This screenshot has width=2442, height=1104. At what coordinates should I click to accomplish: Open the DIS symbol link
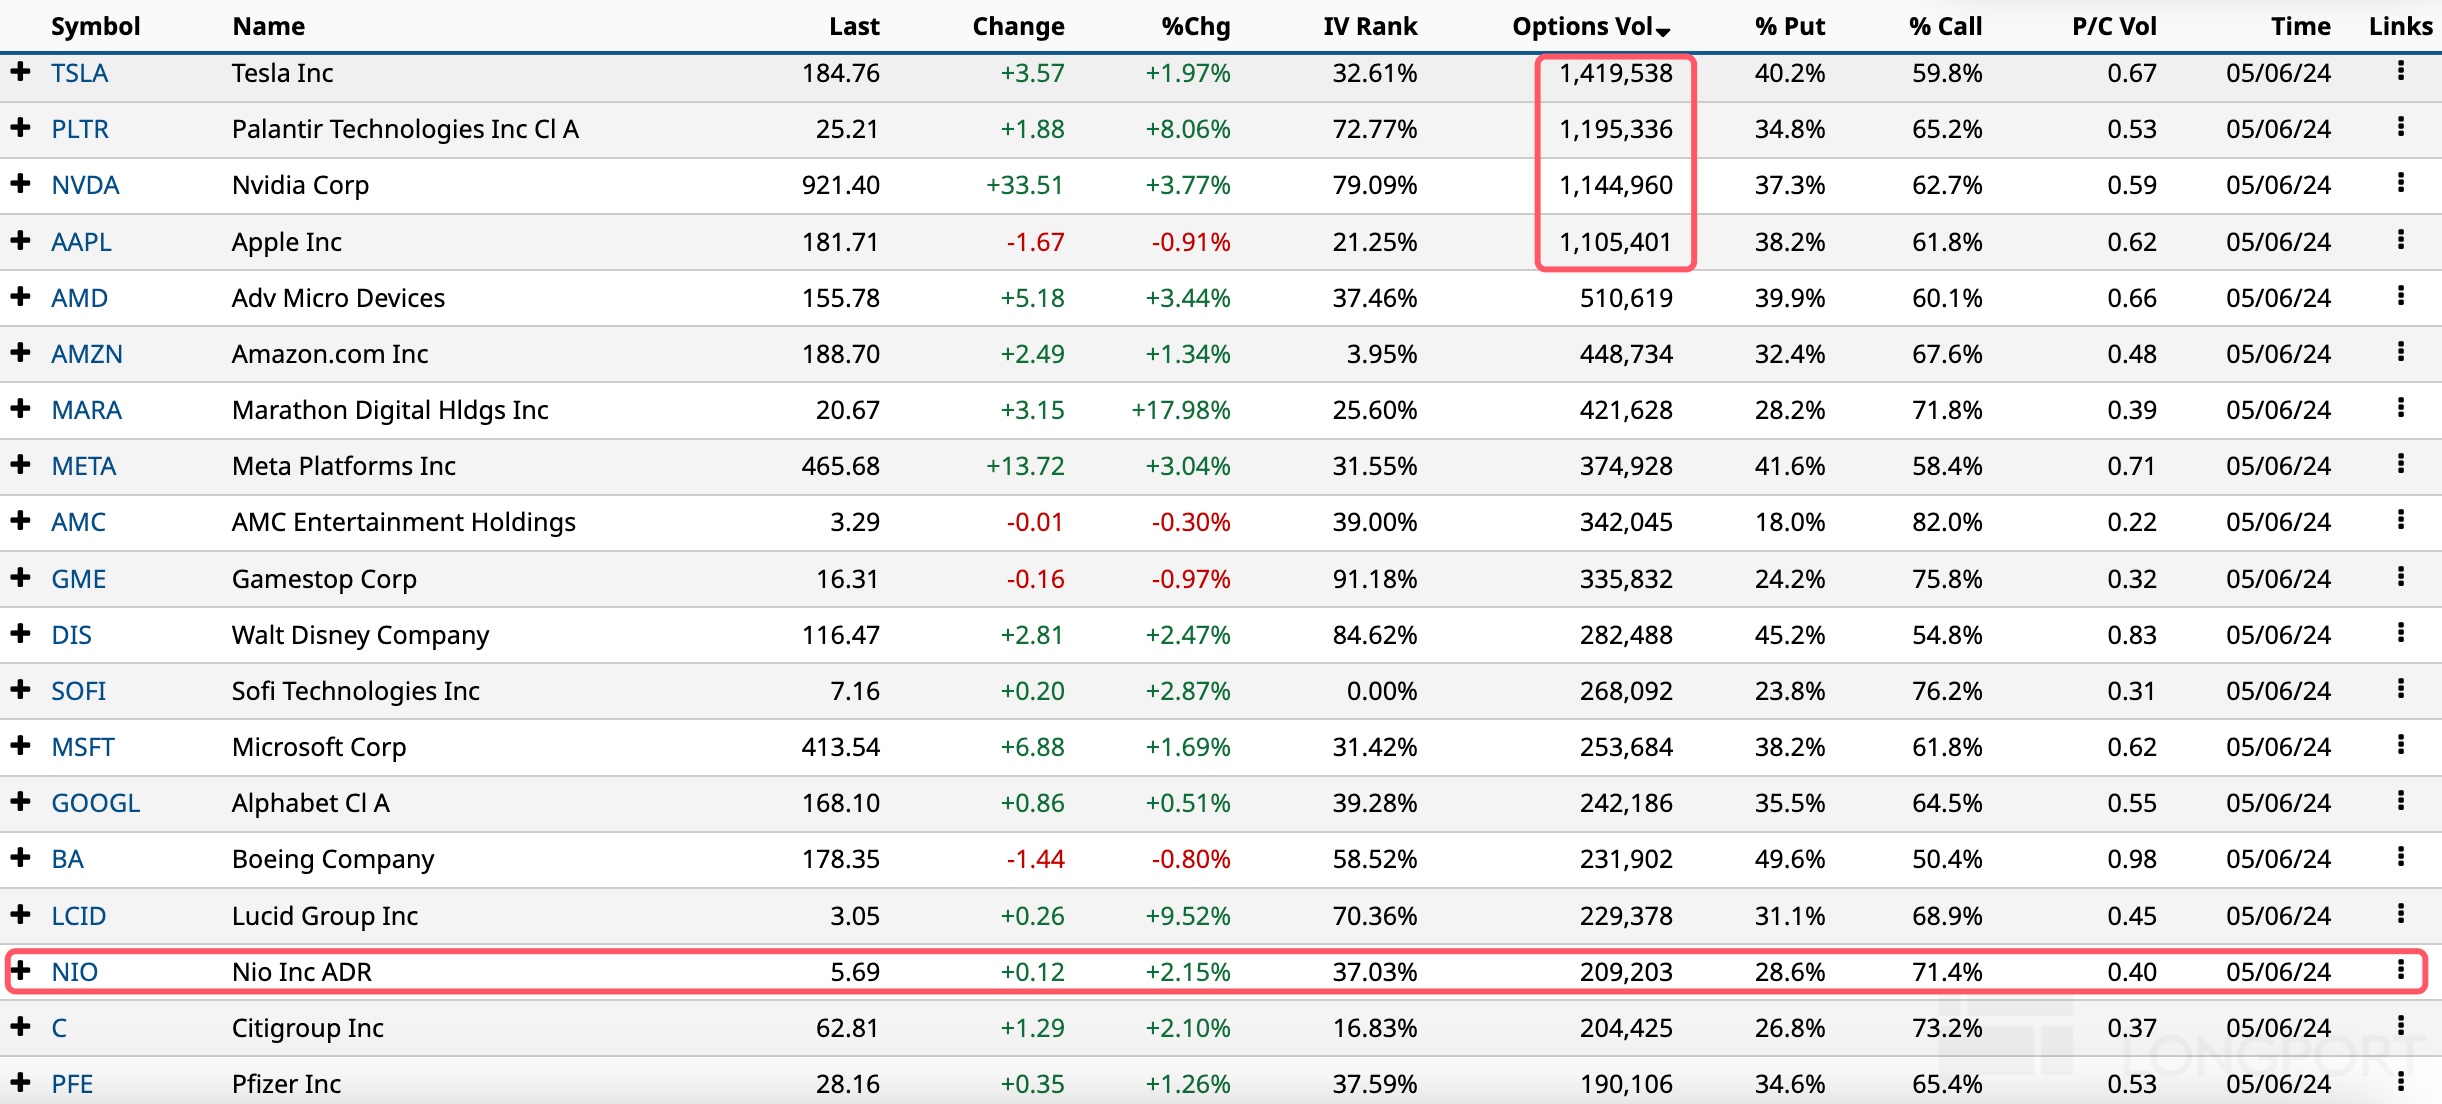71,635
